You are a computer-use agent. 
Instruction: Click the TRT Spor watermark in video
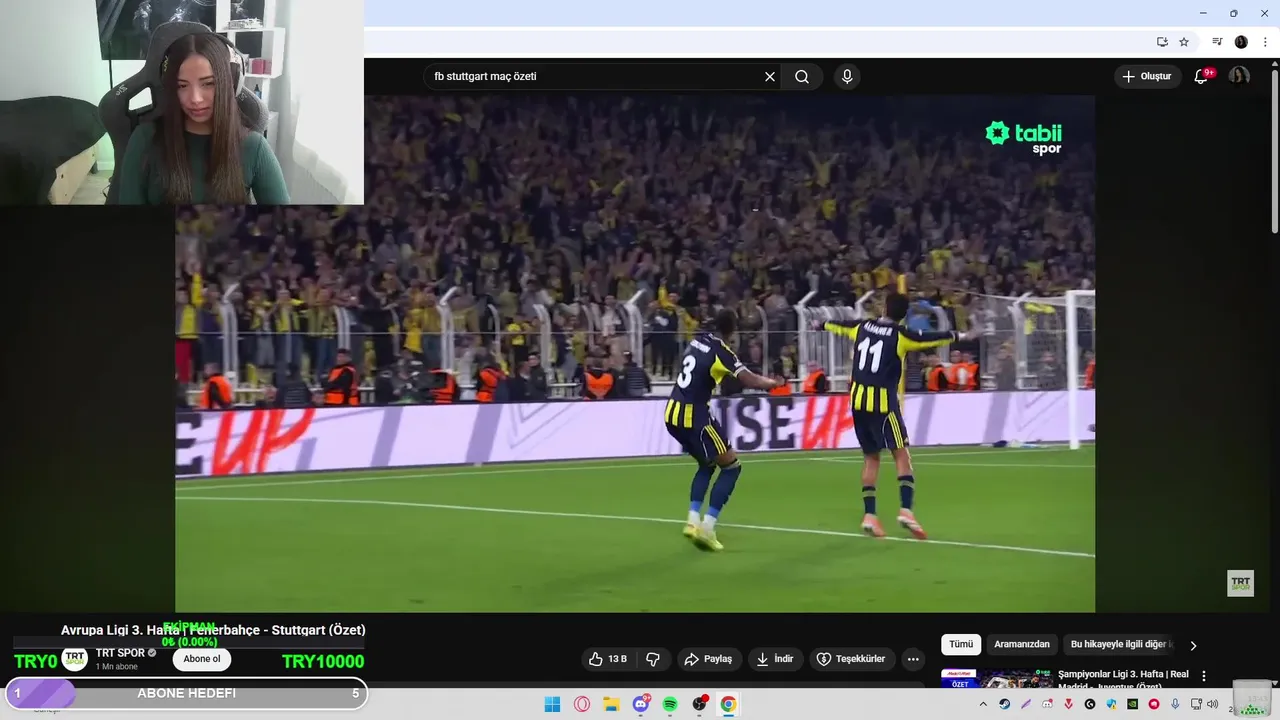pos(1240,583)
